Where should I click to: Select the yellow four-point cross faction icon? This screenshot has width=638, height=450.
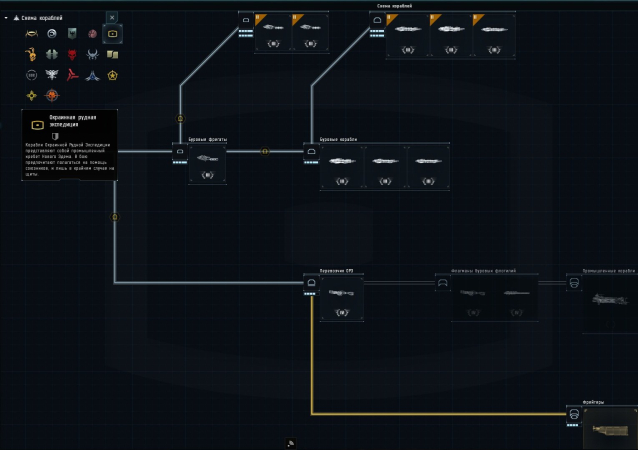[x=31, y=96]
